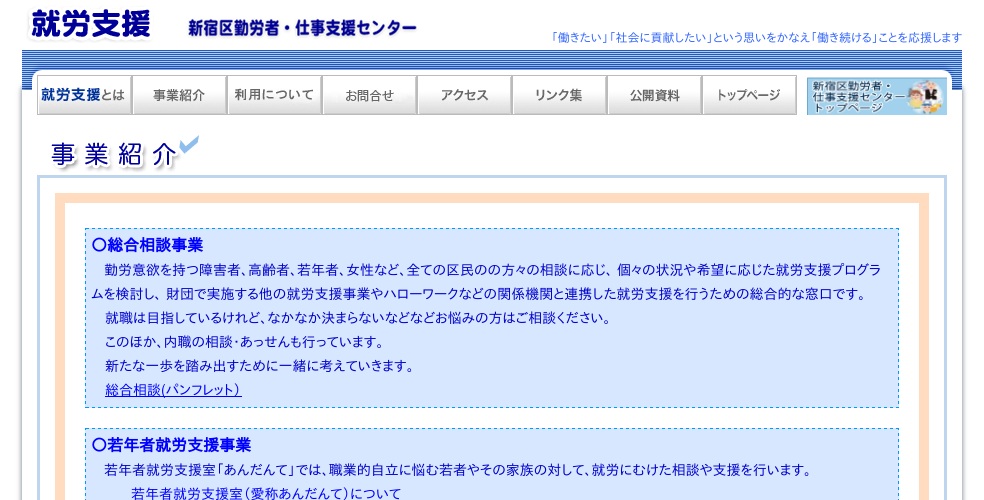
Task: Open the 就労支援とは navigation tab
Action: pyautogui.click(x=83, y=95)
